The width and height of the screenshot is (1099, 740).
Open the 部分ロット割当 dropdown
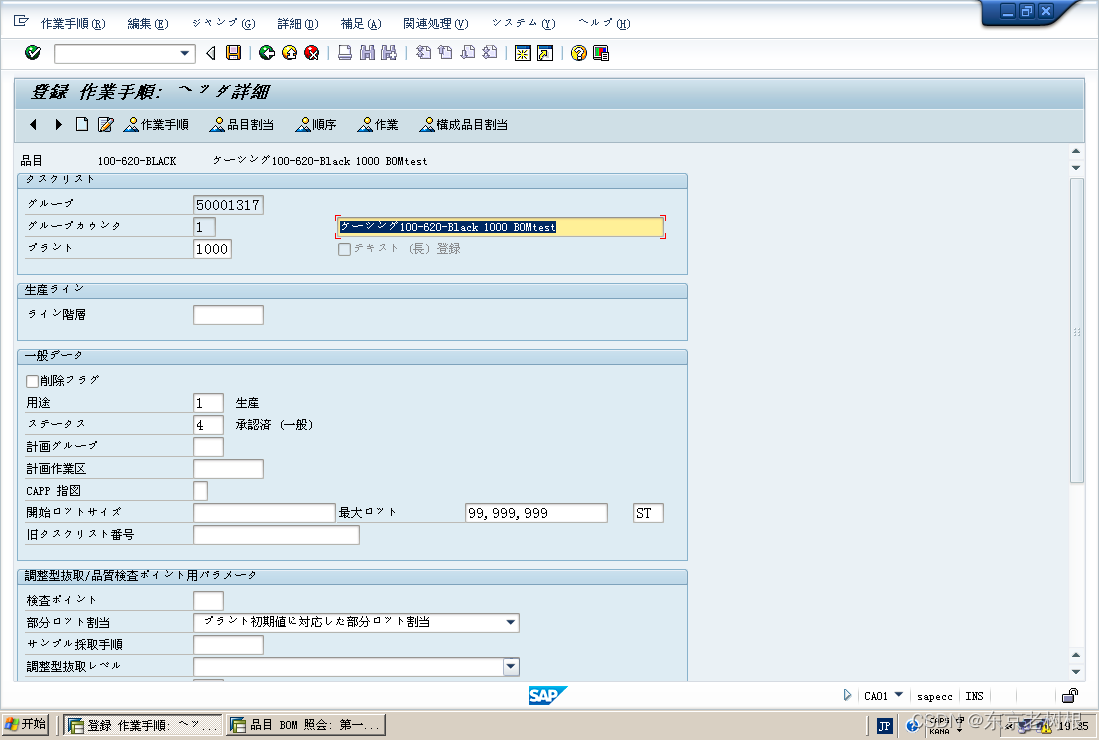[511, 622]
